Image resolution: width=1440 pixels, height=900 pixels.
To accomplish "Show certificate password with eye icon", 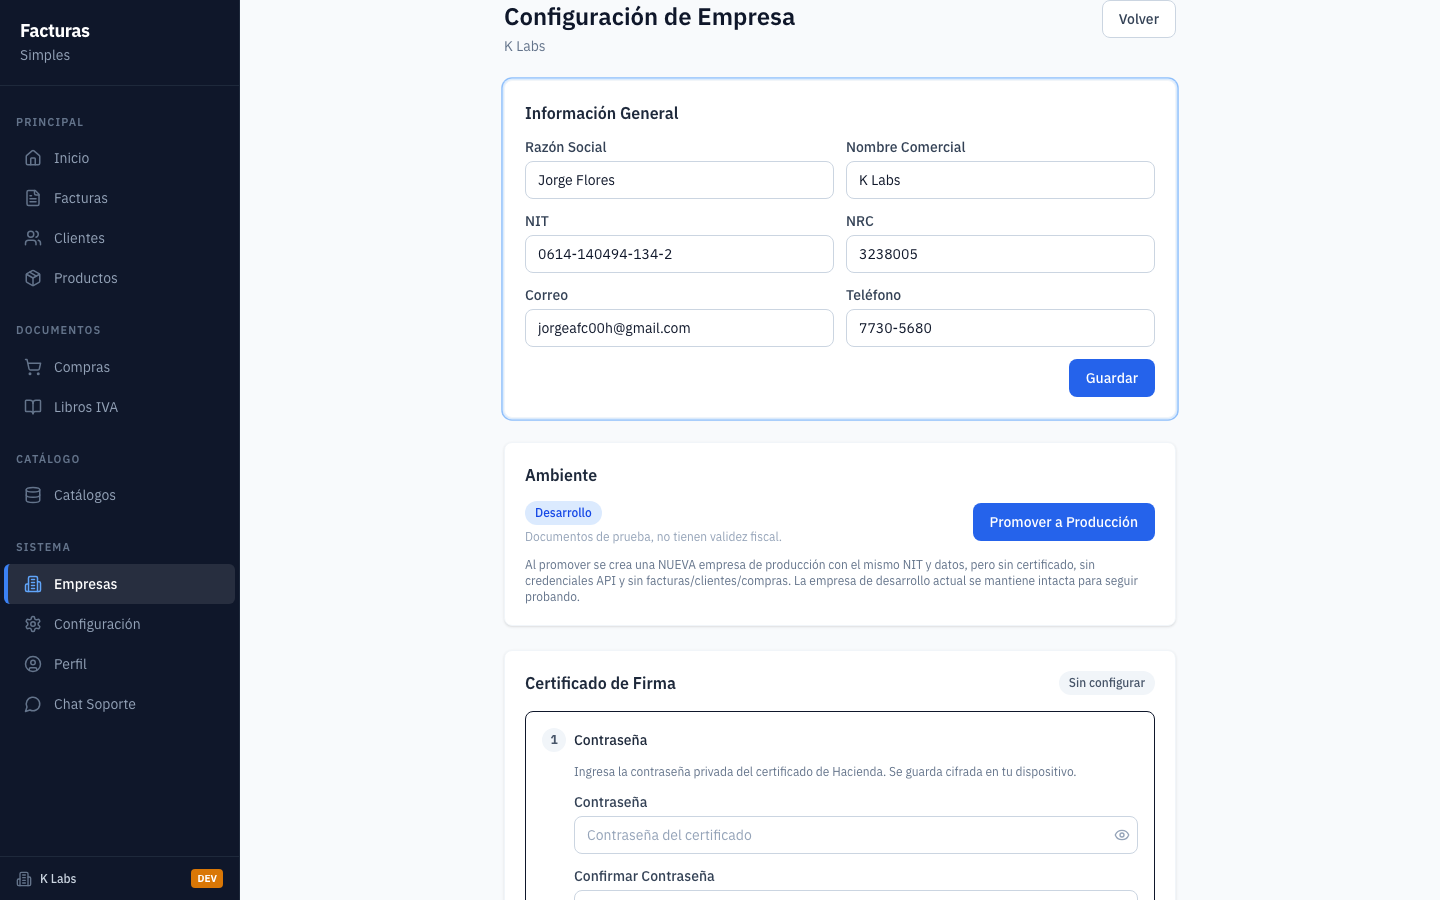I will point(1122,835).
